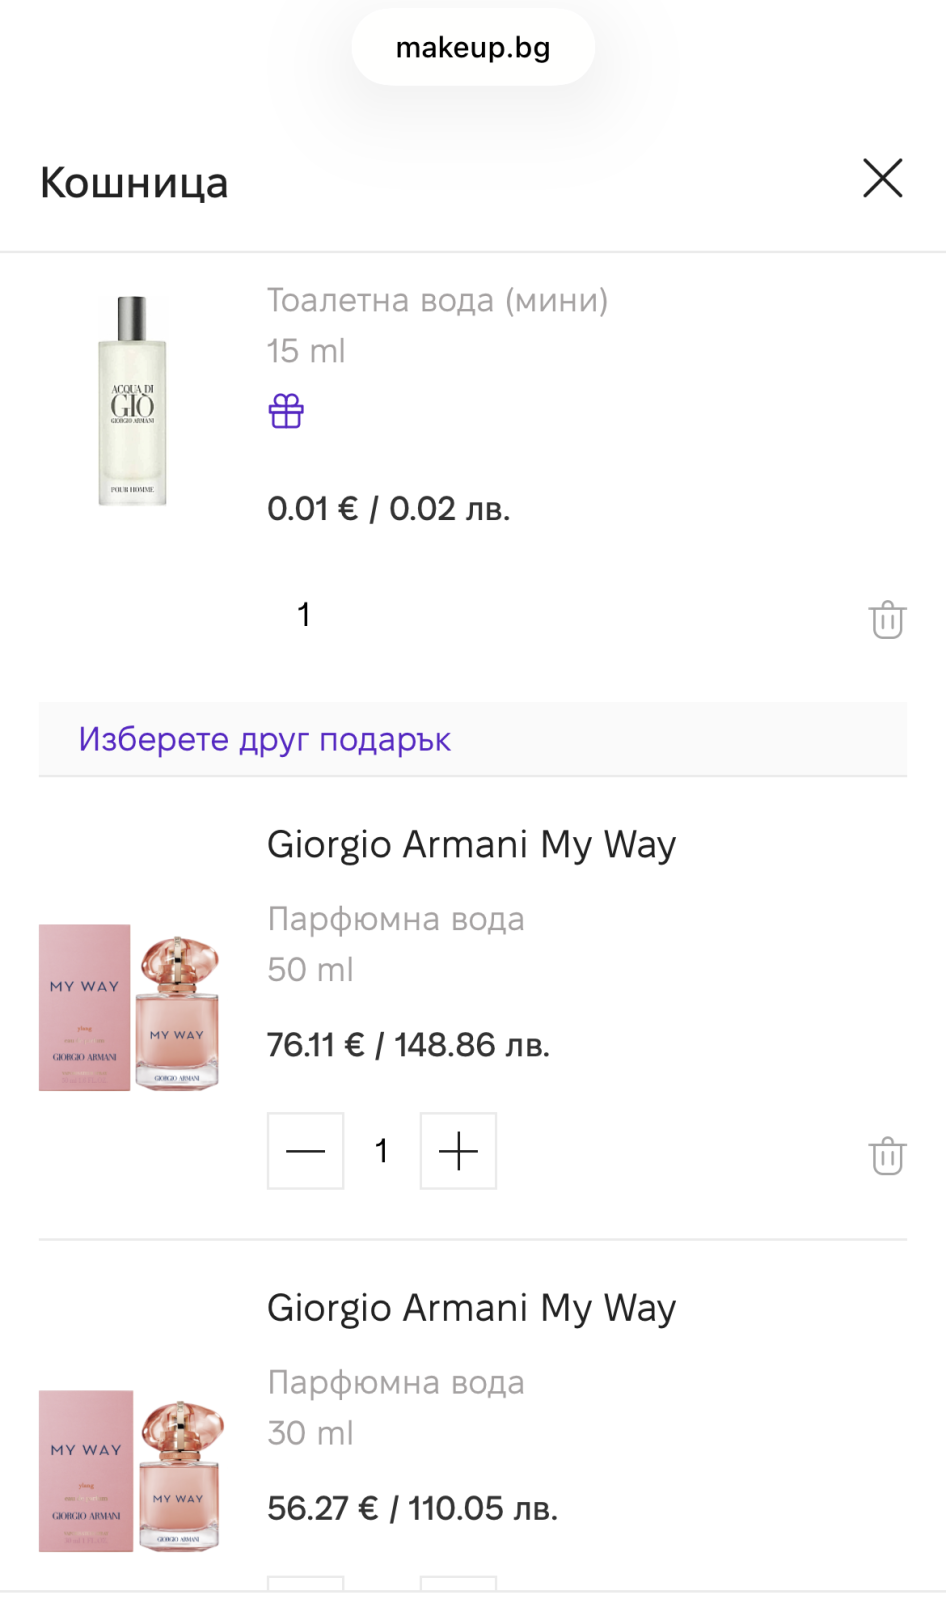Tap the makeup.bg address pill
The width and height of the screenshot is (946, 1599).
tap(473, 48)
